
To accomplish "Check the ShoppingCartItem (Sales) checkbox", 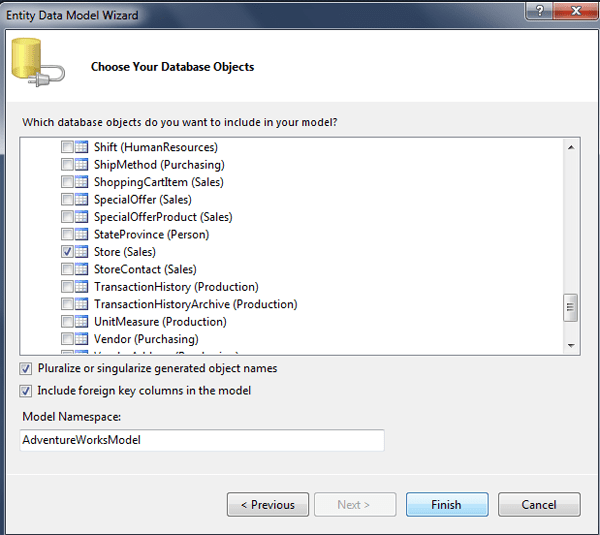I will click(x=67, y=182).
